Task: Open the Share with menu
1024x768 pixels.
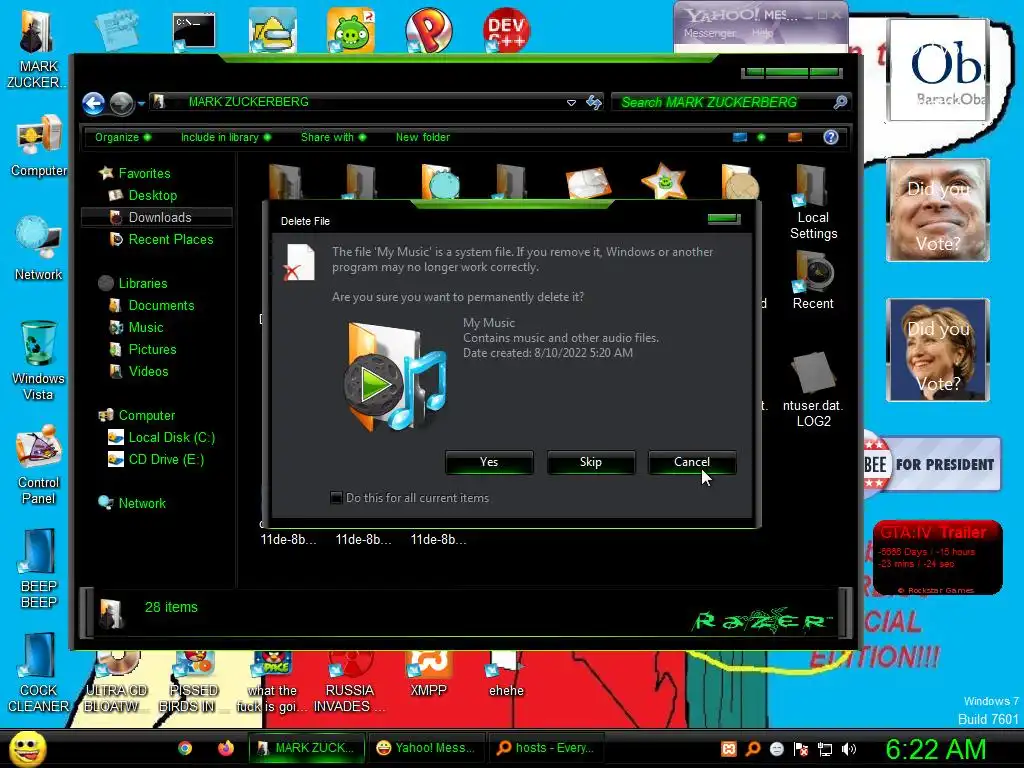Action: click(333, 137)
